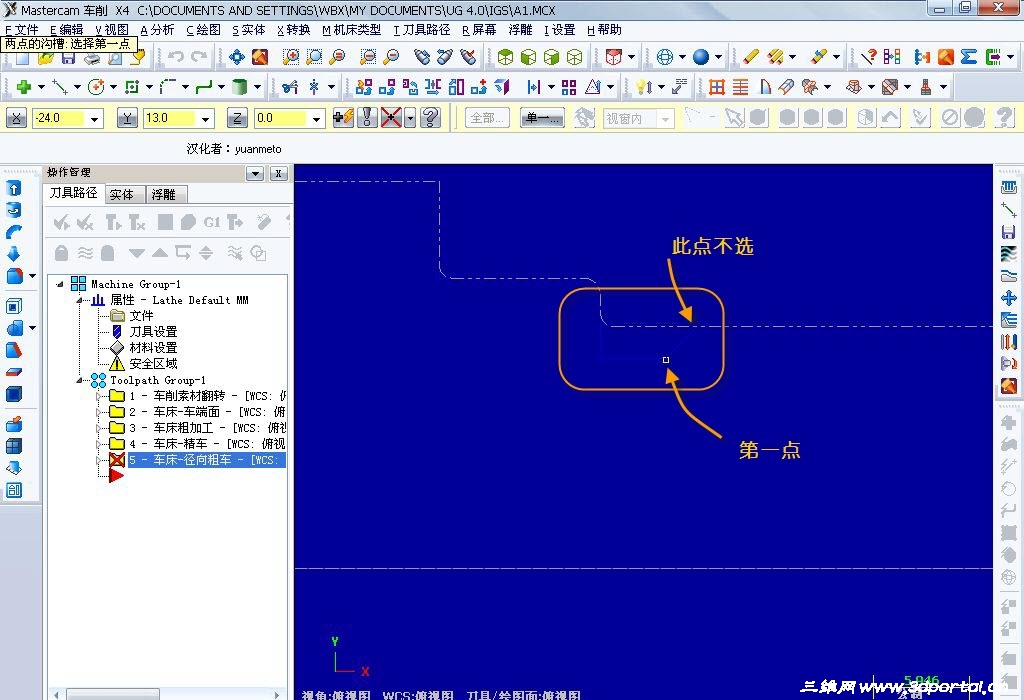Click the blue Sigma statistics icon

(969, 57)
